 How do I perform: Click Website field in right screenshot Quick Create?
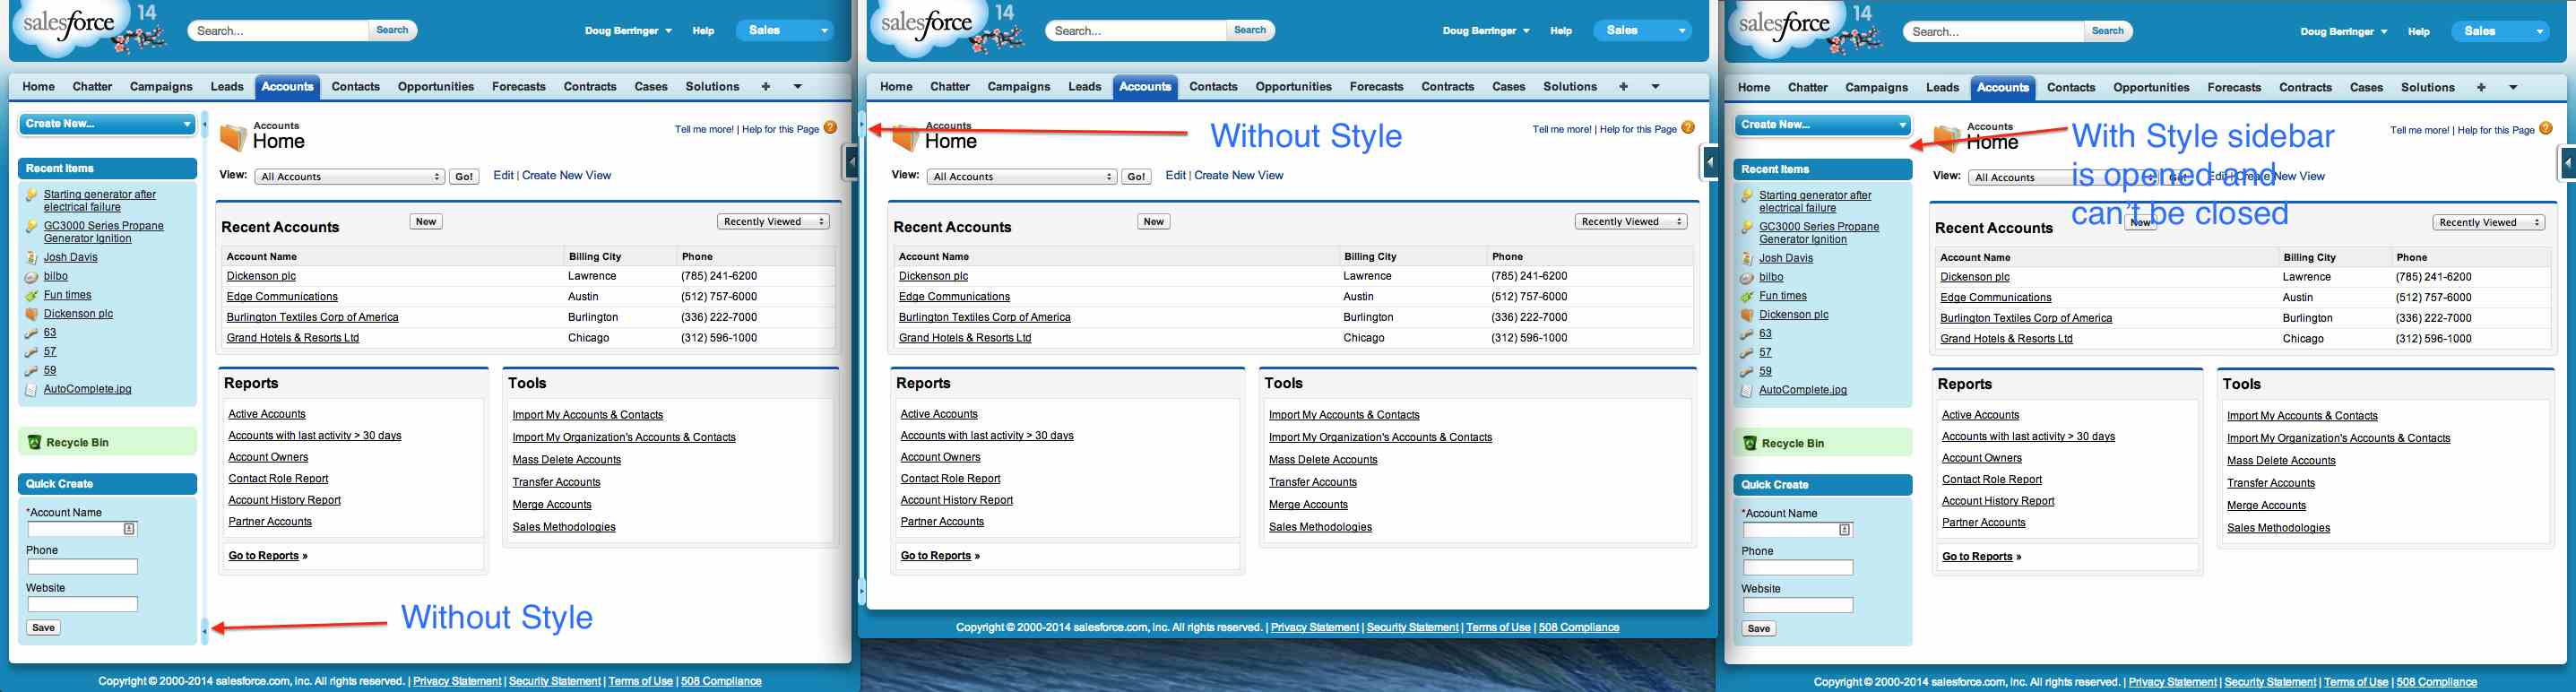1798,606
